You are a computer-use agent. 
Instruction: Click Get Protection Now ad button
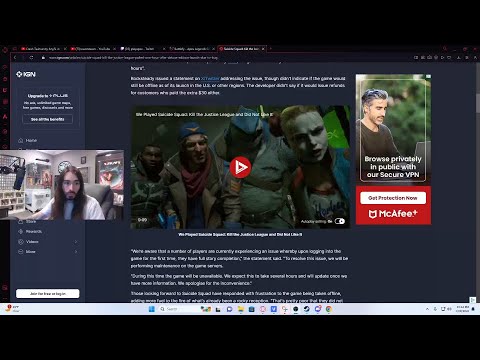(393, 198)
